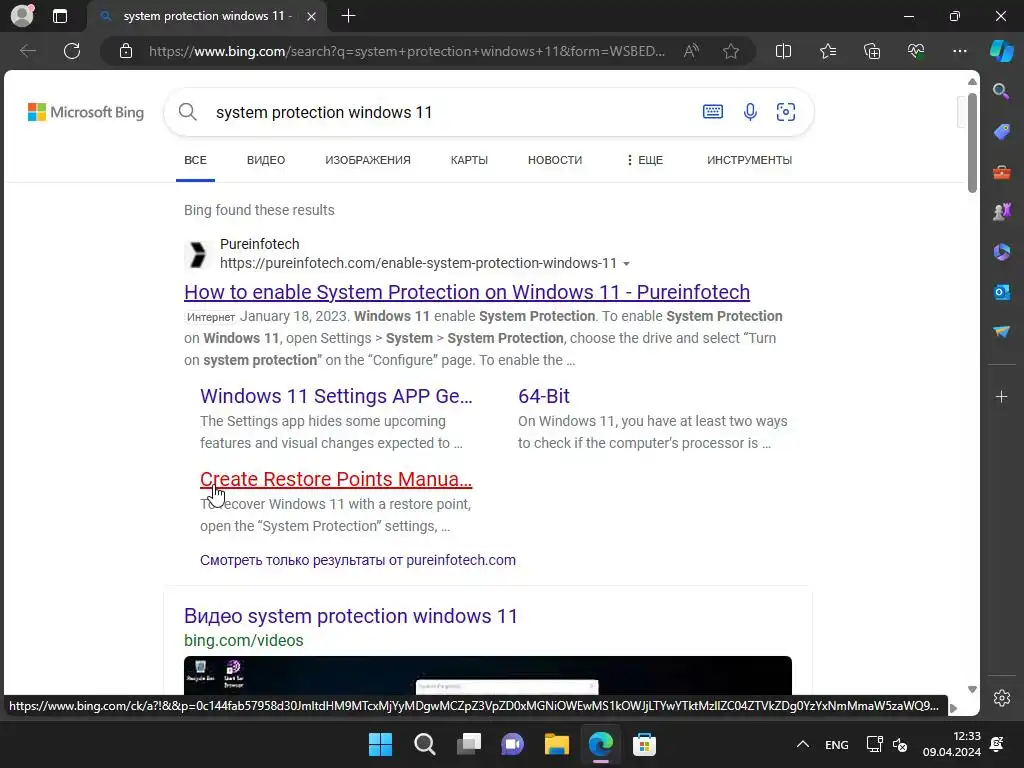1024x768 pixels.
Task: Start visual search camera icon
Action: click(786, 112)
